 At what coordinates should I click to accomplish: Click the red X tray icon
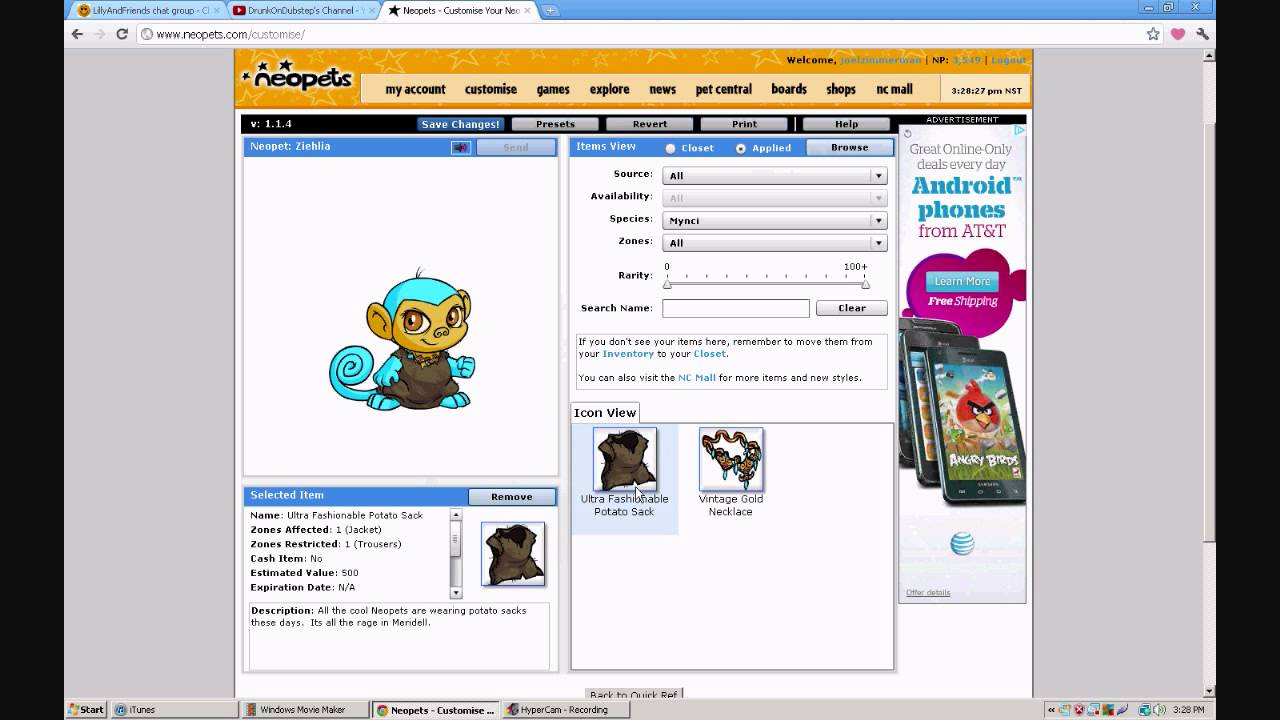[x=1078, y=710]
